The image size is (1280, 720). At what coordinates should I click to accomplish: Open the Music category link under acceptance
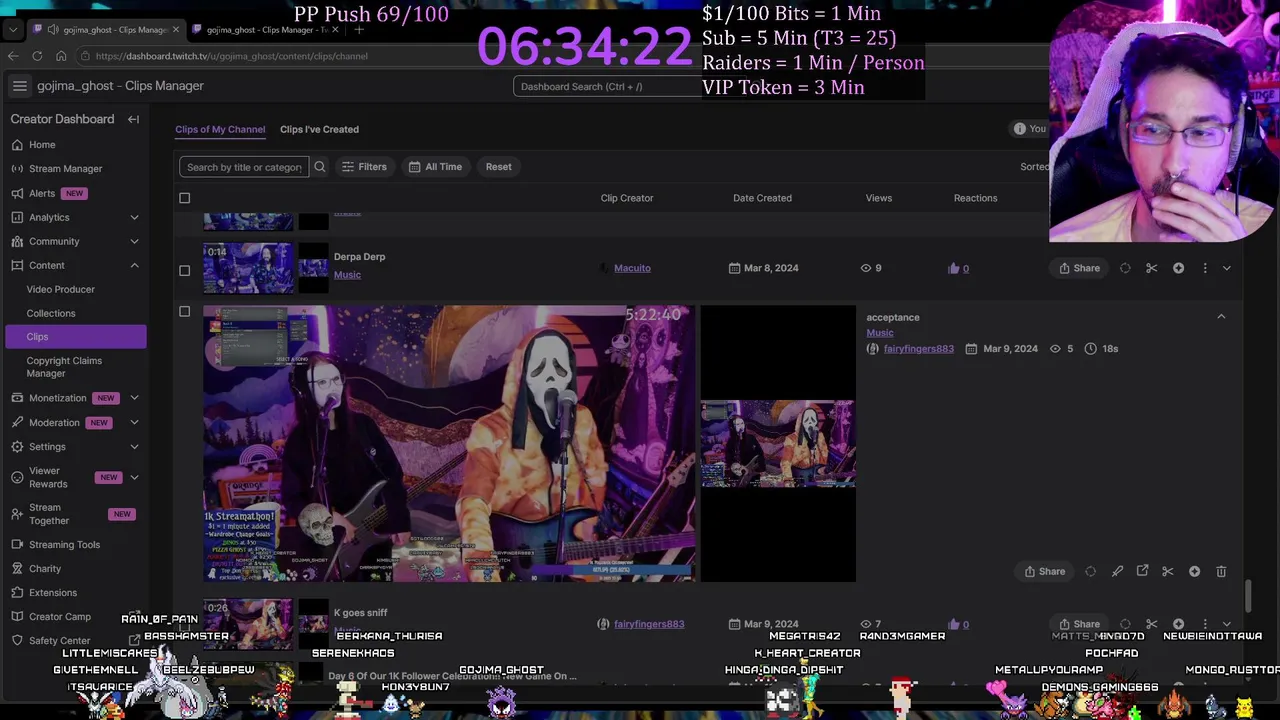[x=880, y=333]
